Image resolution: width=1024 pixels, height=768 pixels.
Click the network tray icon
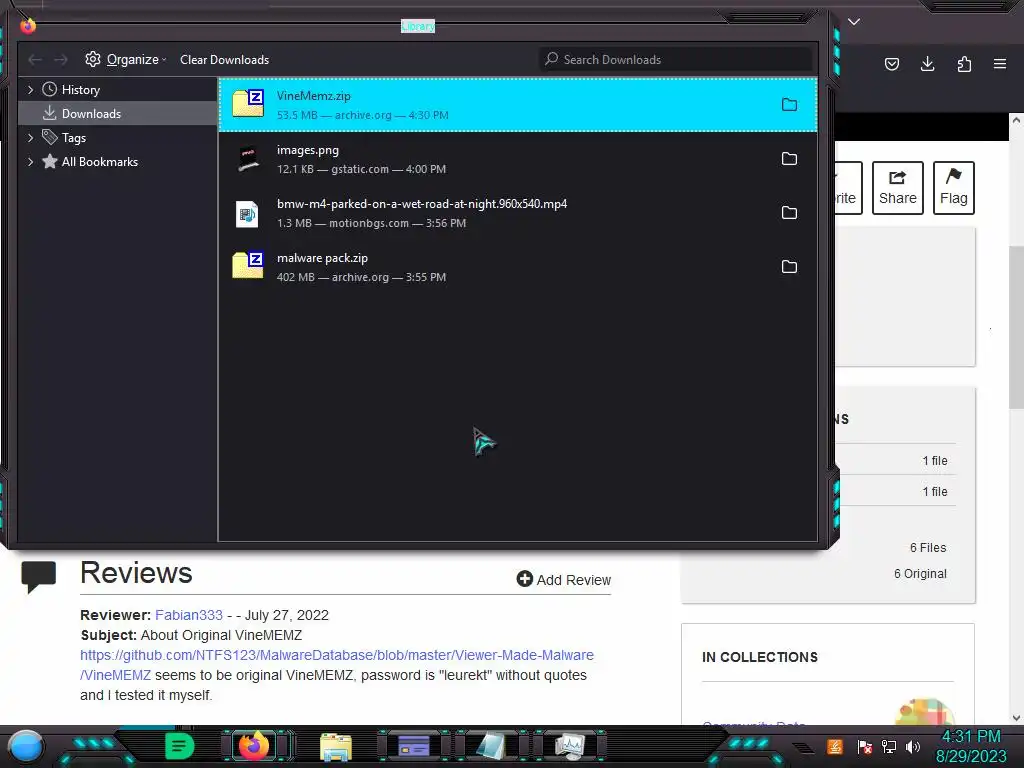(x=889, y=747)
